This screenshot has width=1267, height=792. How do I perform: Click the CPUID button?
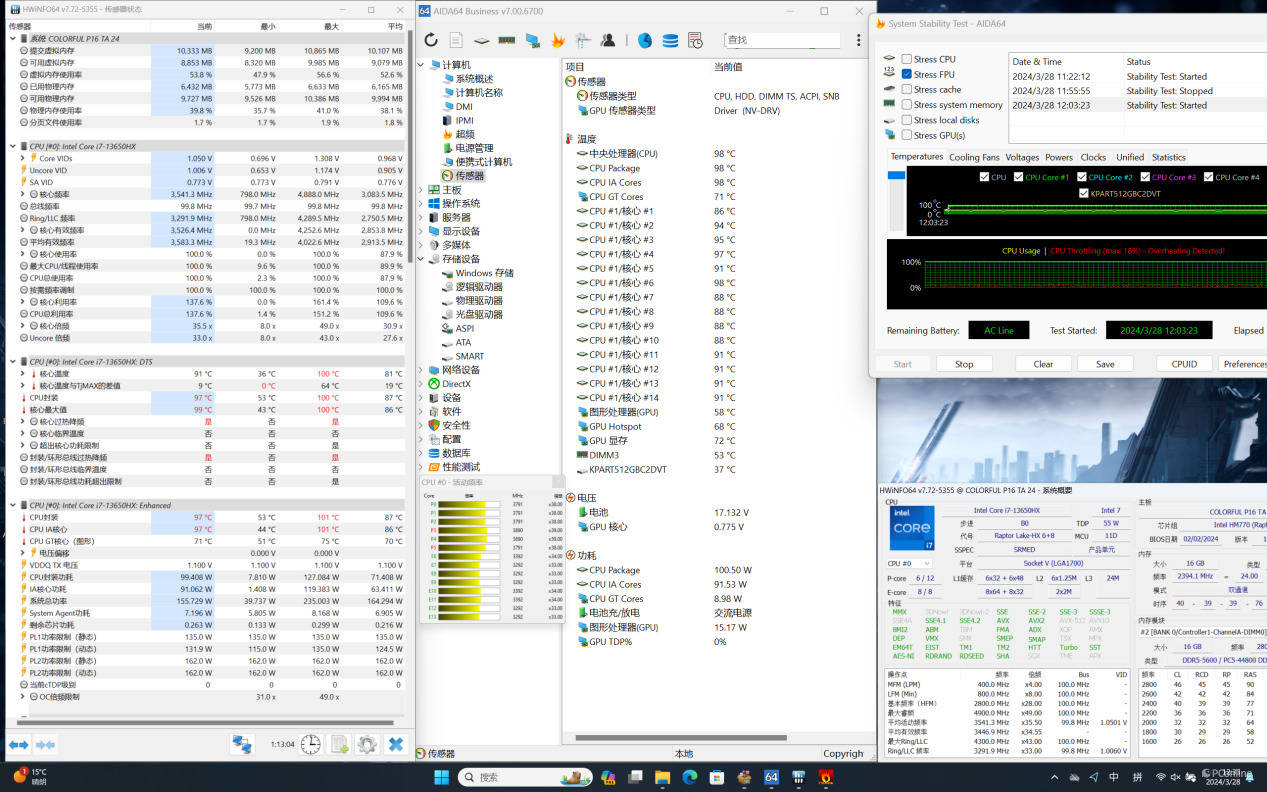1184,364
